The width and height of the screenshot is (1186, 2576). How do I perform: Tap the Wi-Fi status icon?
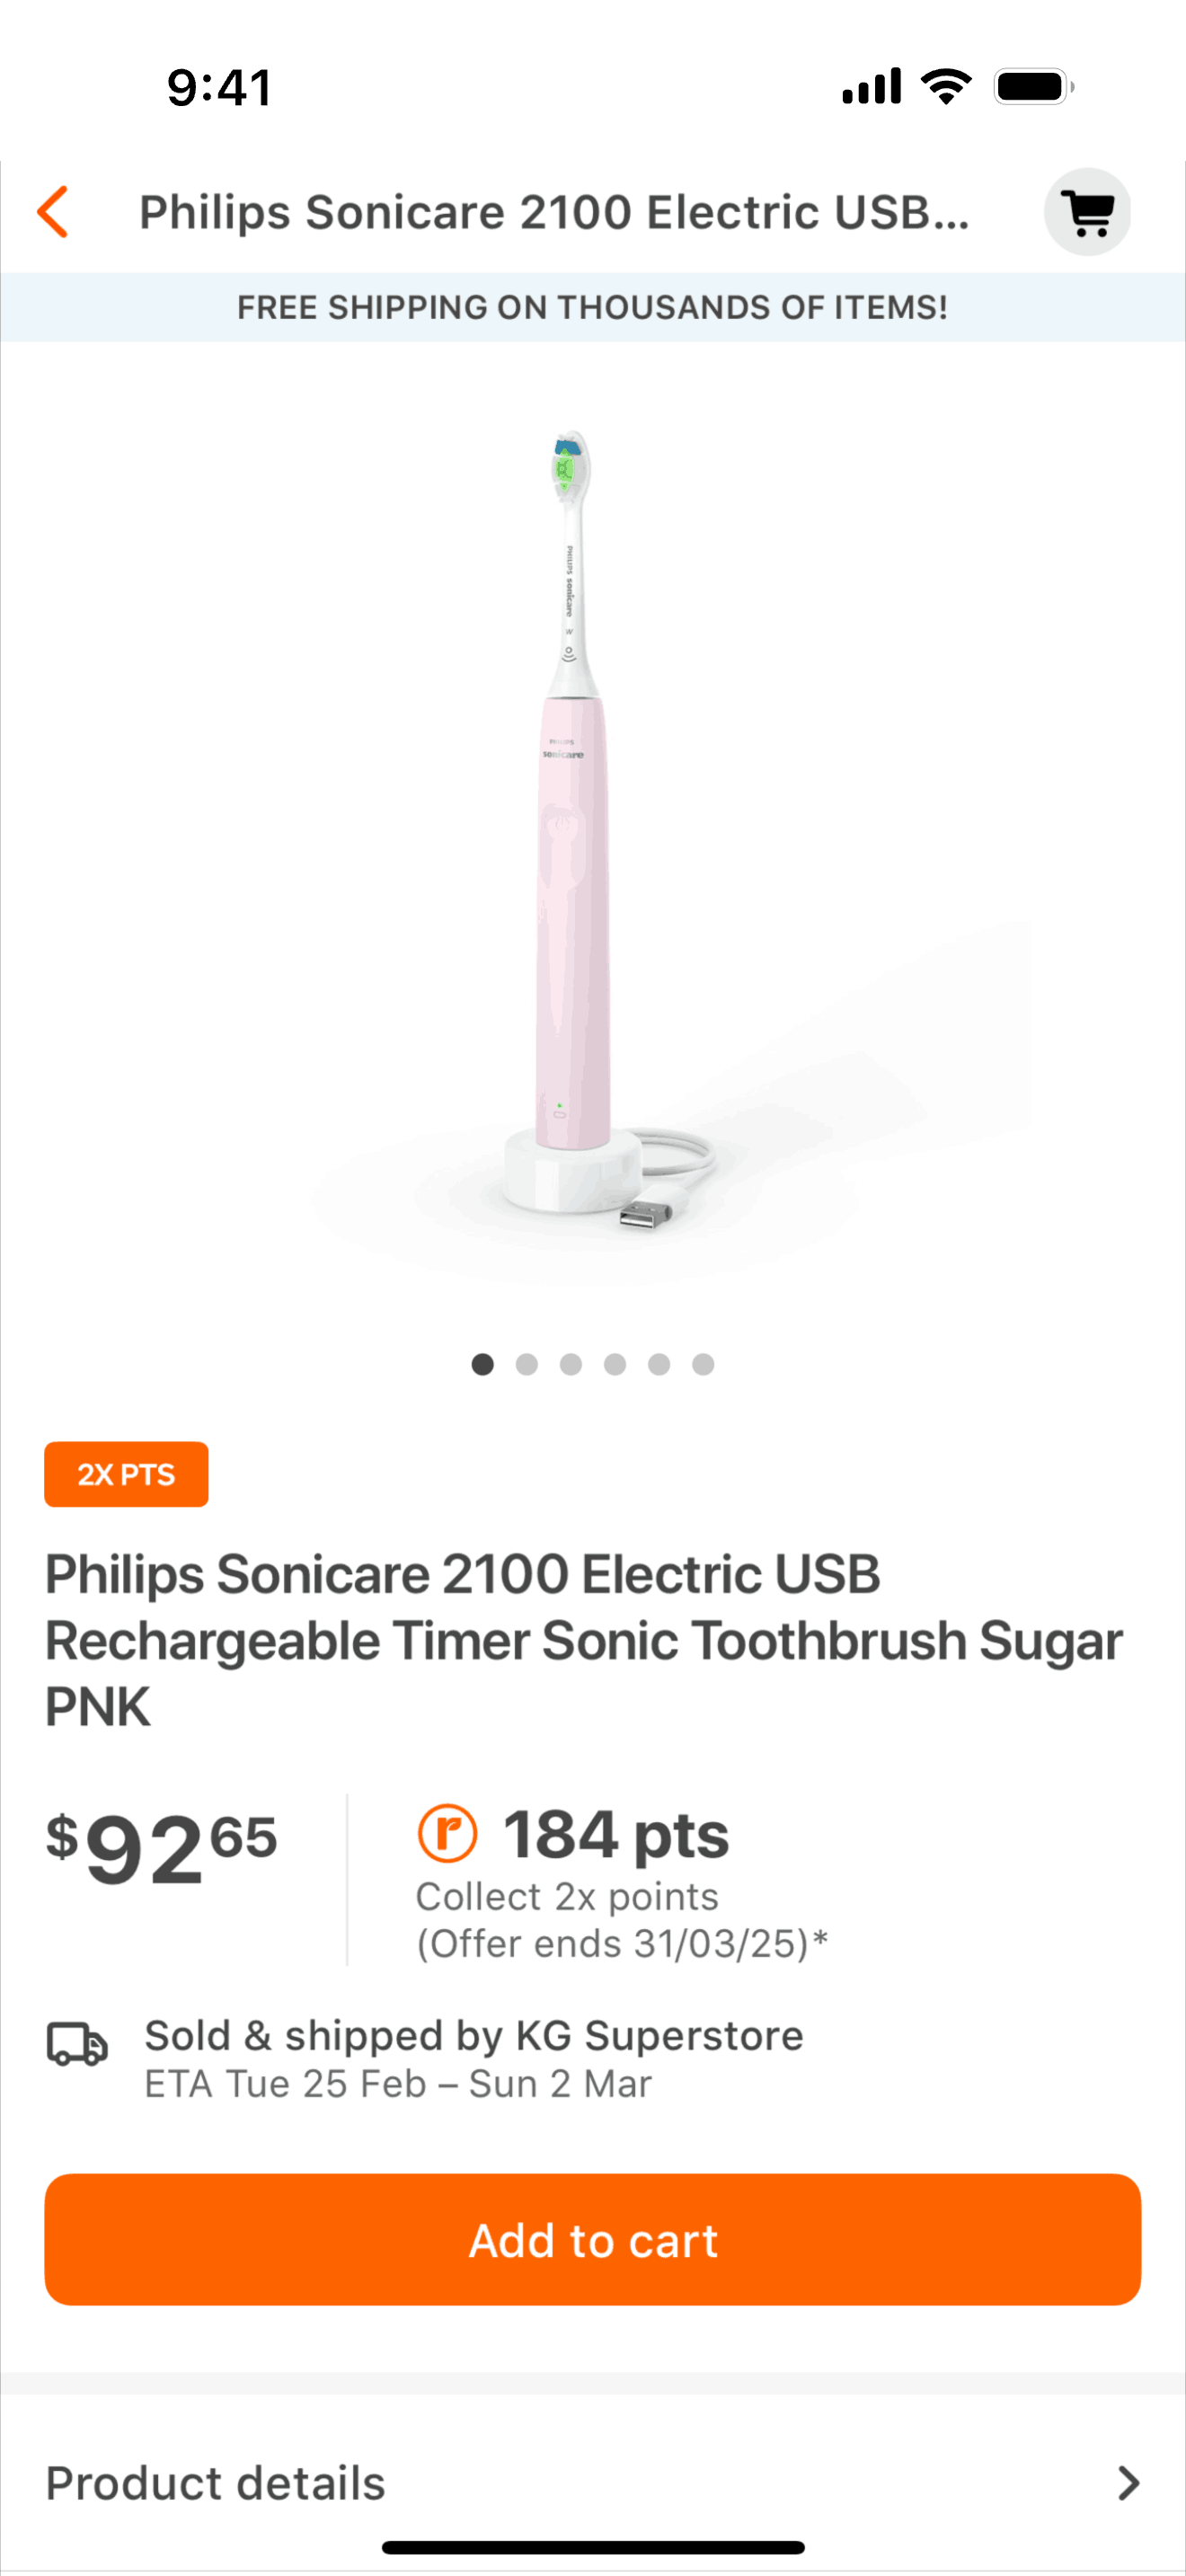946,87
